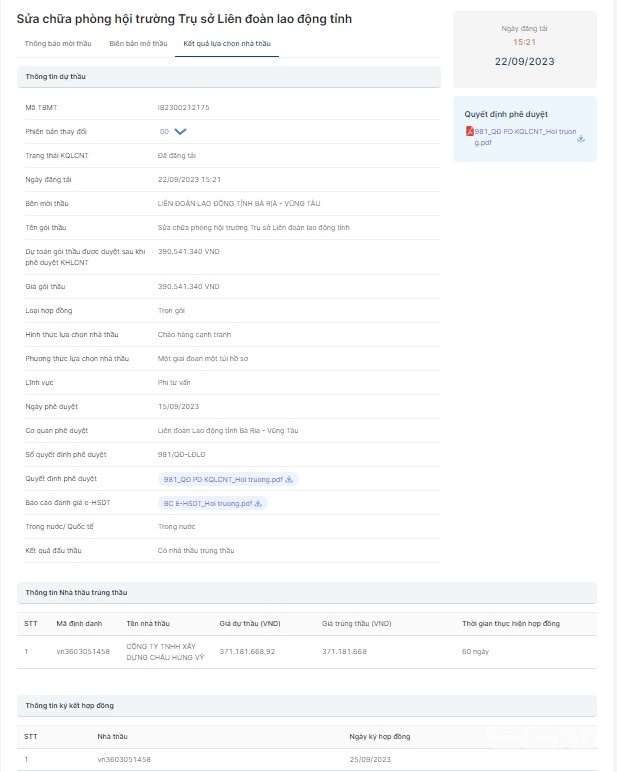This screenshot has width=617, height=772.
Task: Click the red PDF icon in sidebar
Action: [469, 131]
